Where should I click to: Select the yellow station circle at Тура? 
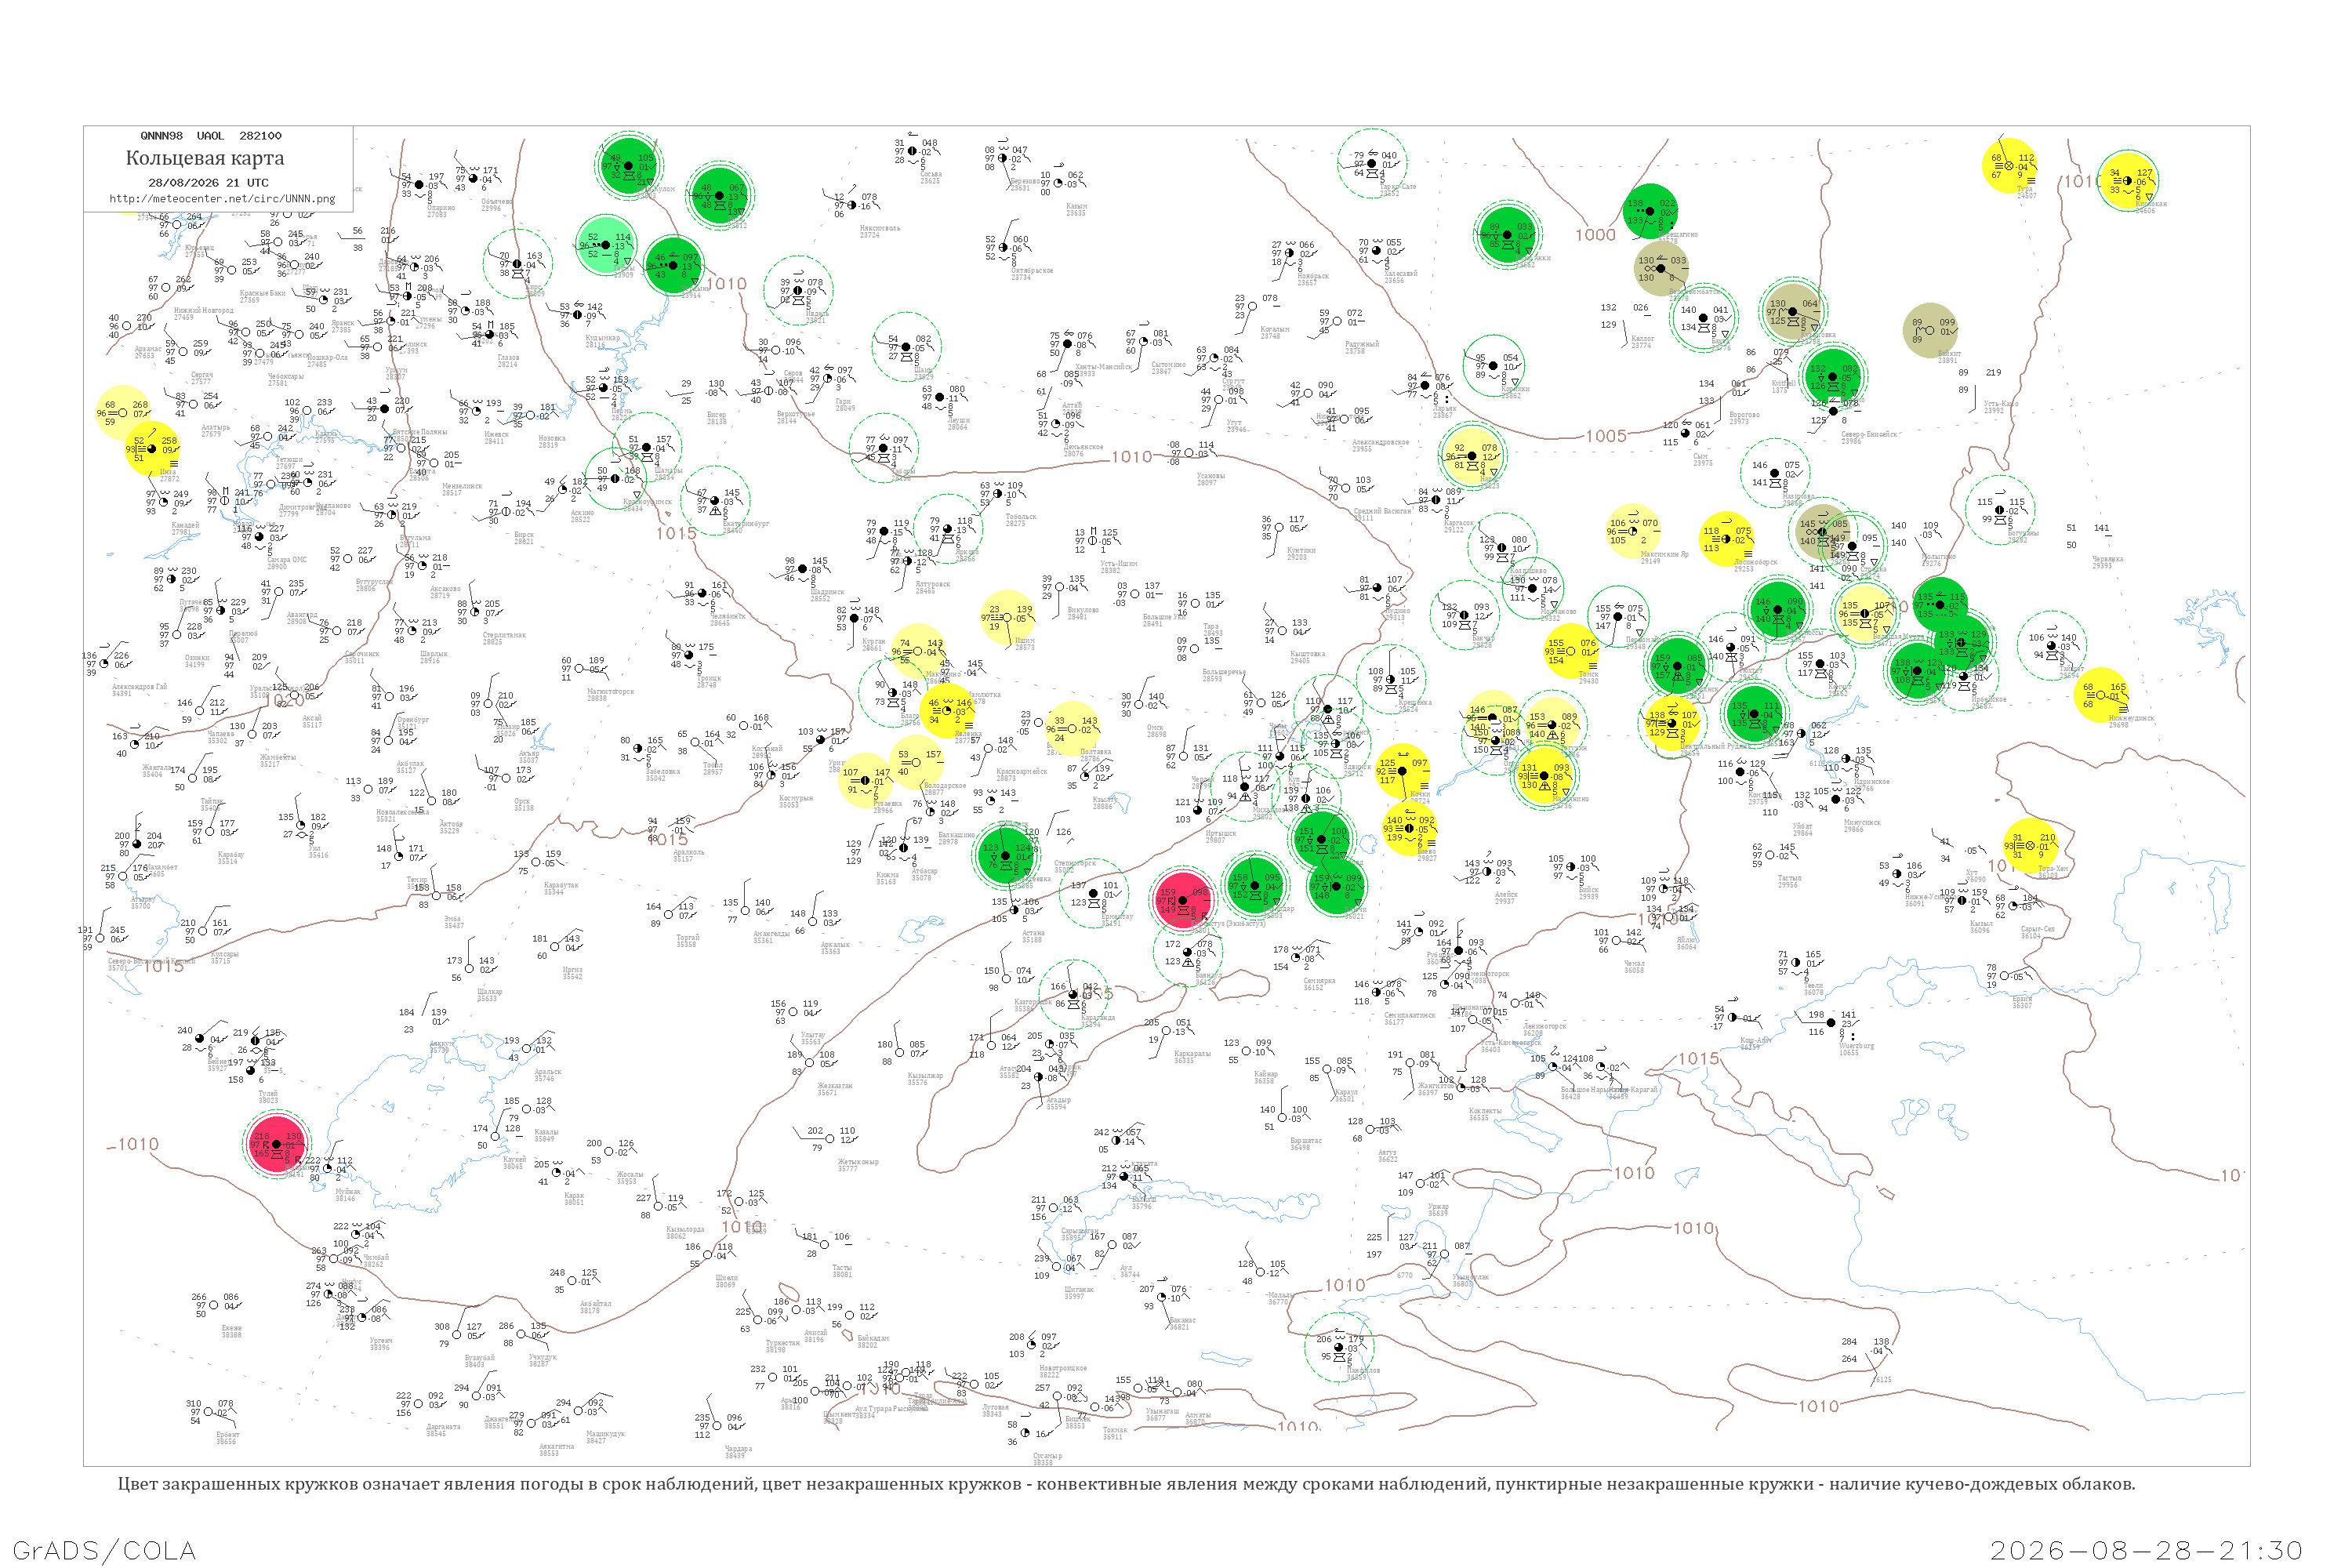click(x=2009, y=166)
